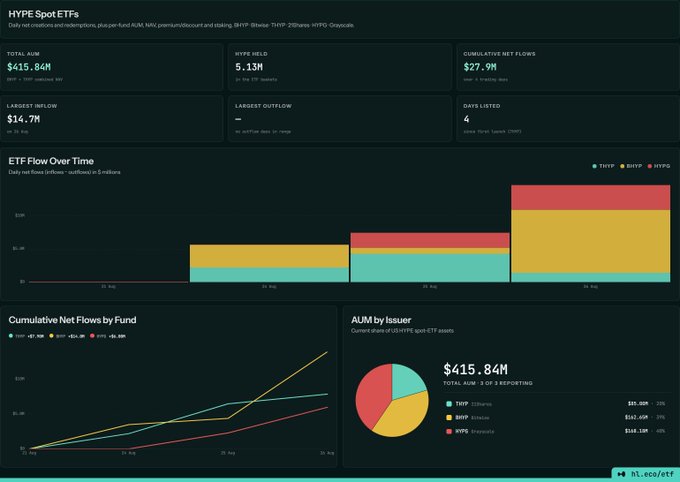Click the dash value under Largest Outflow

click(238, 119)
